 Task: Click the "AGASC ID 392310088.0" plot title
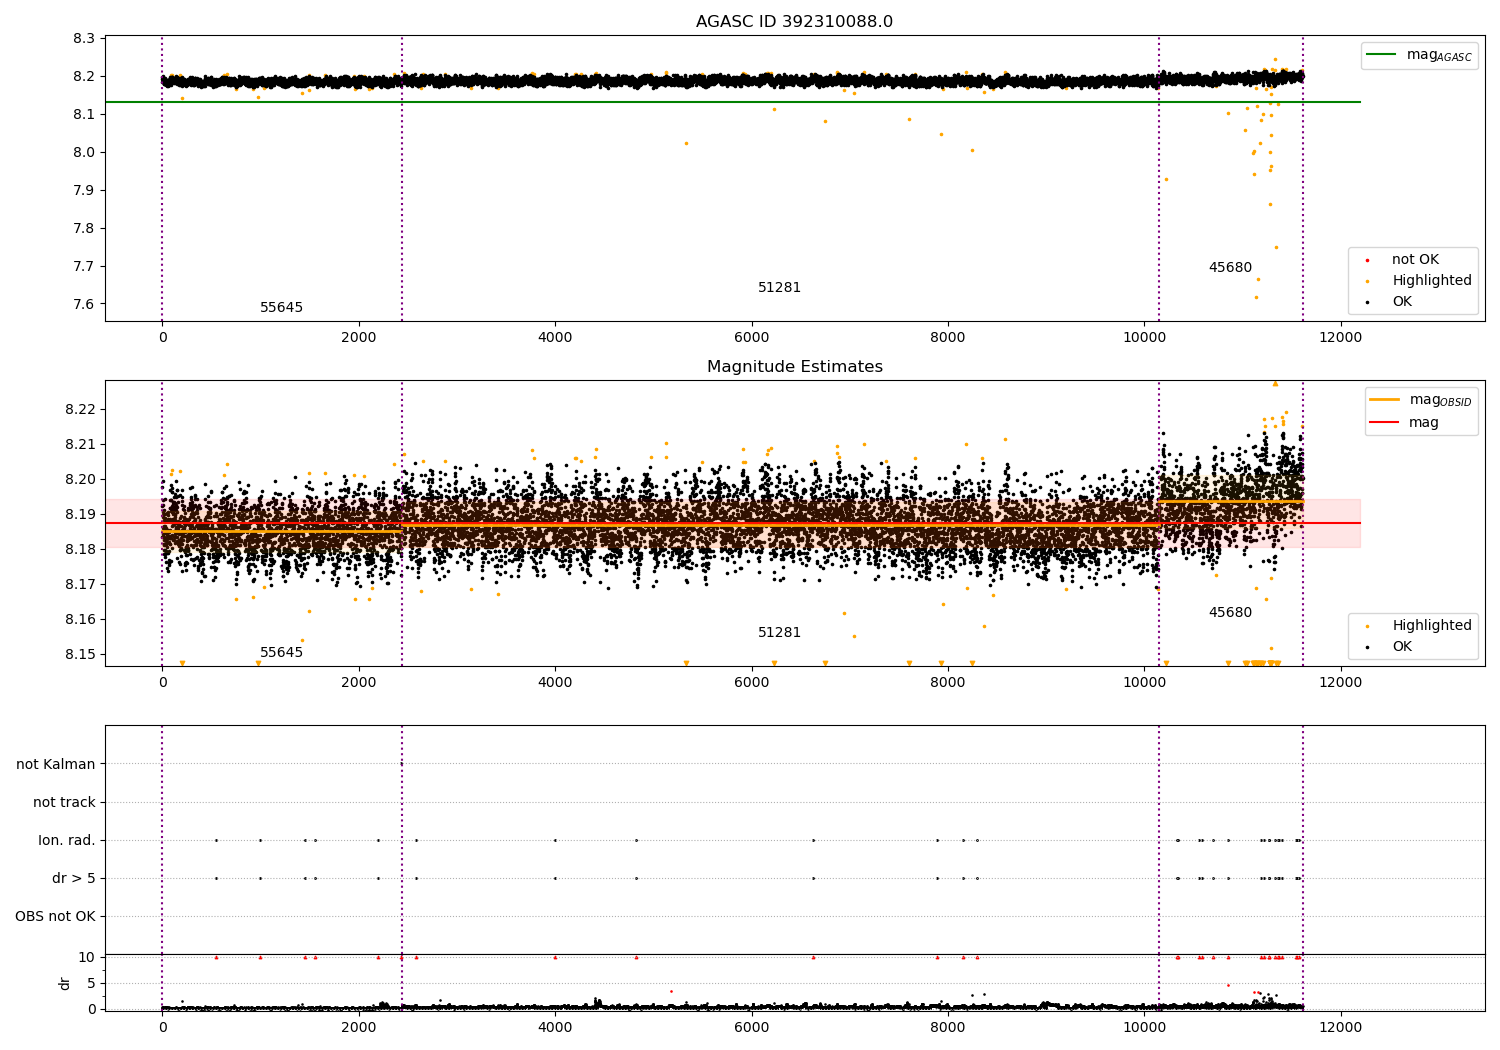tap(794, 22)
